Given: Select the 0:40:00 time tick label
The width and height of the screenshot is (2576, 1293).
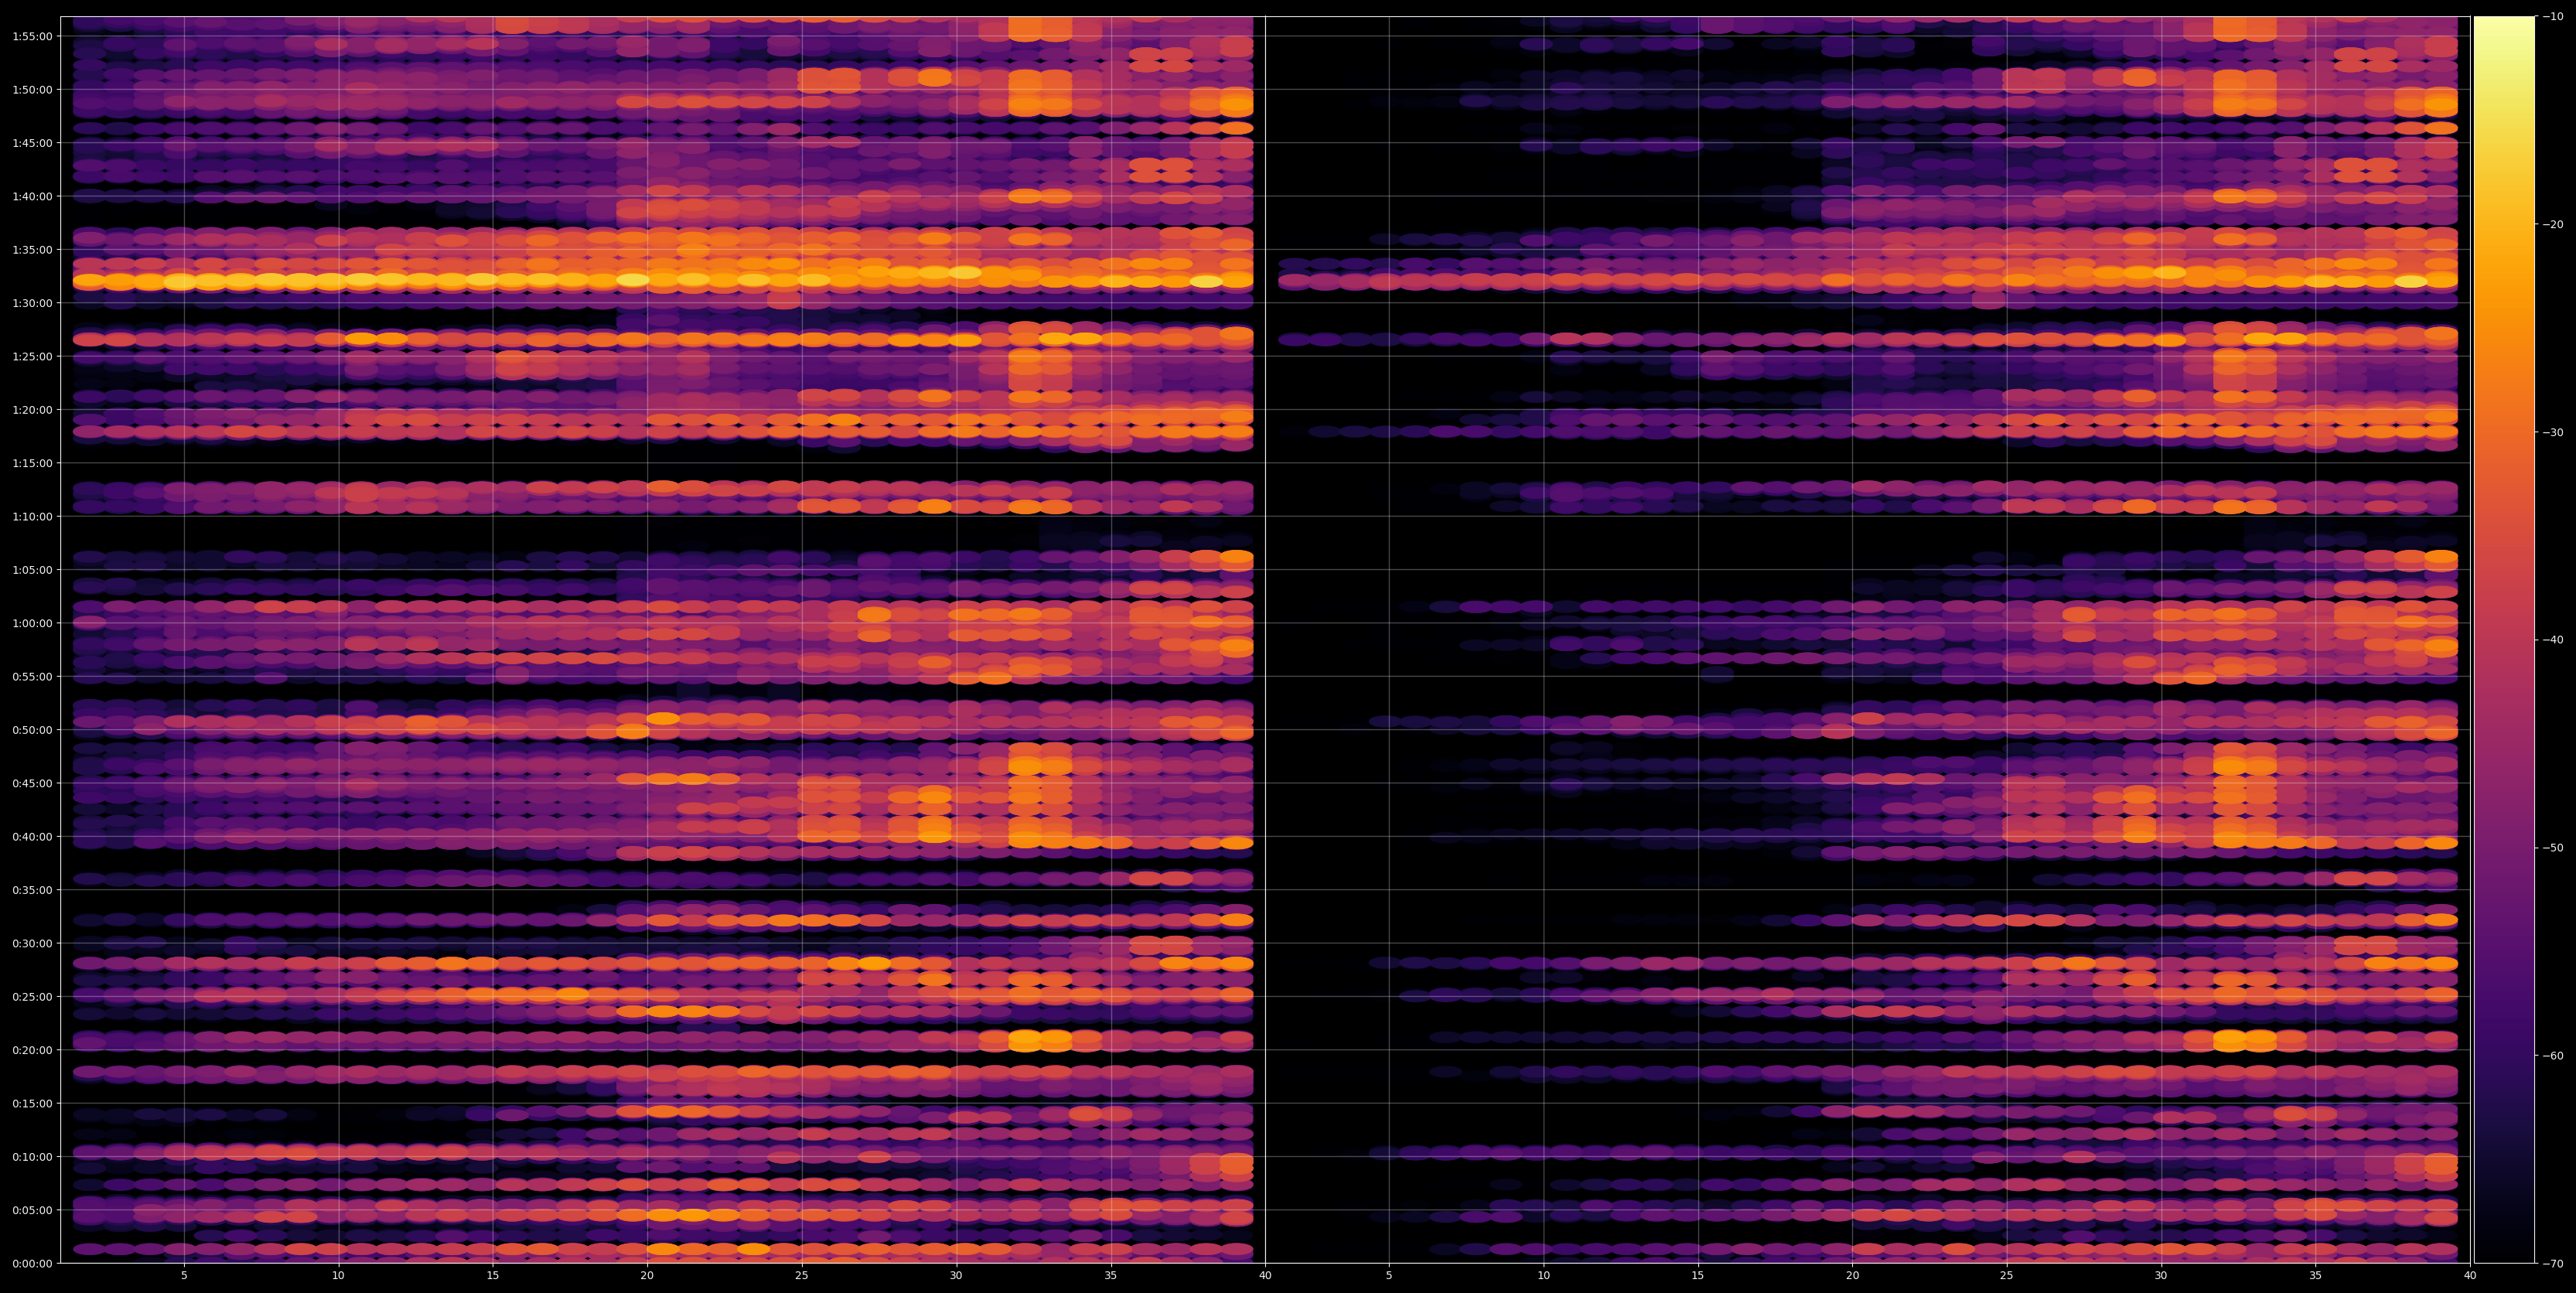Looking at the screenshot, I should [x=32, y=836].
